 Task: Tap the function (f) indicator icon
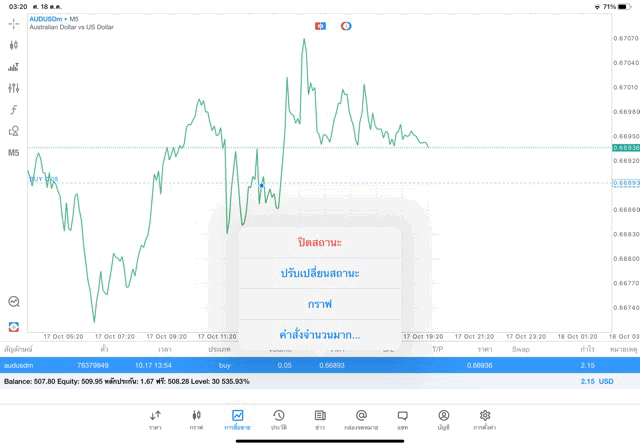pos(13,110)
